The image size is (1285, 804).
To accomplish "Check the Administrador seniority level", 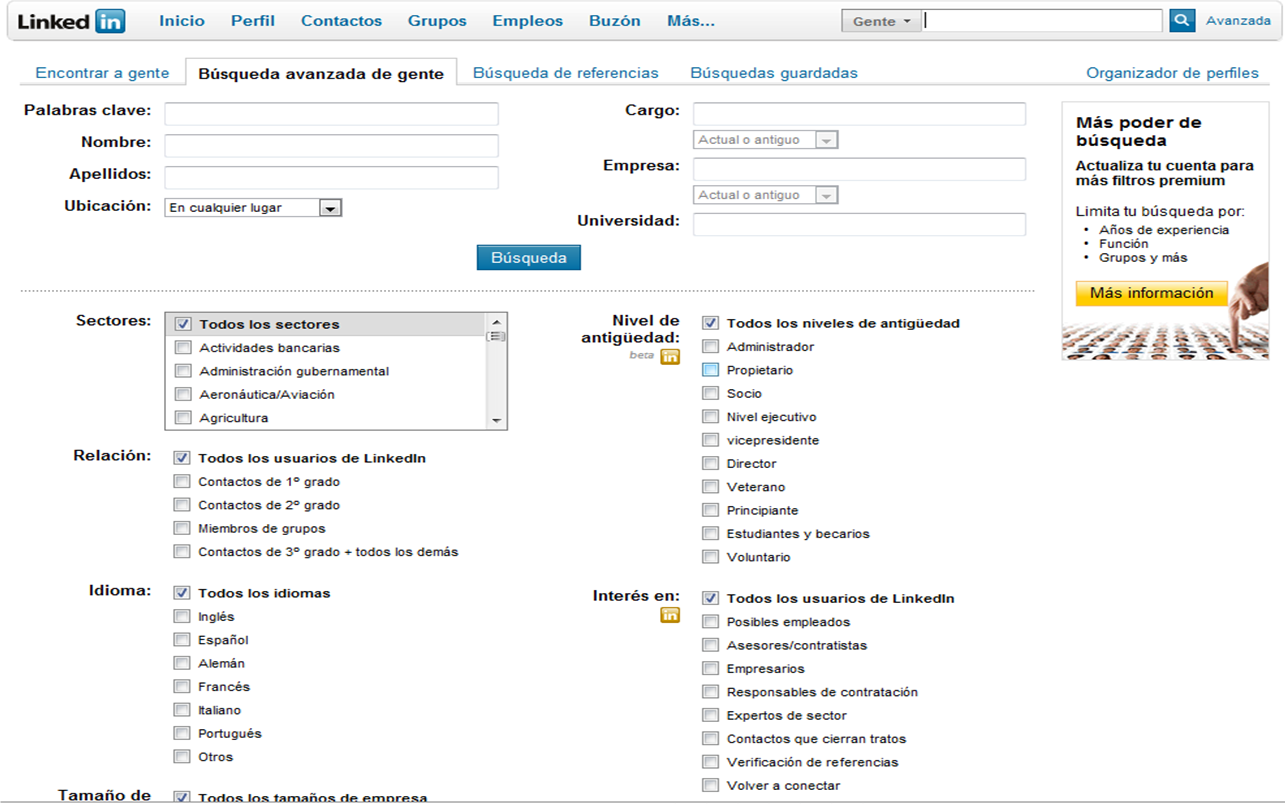I will point(710,347).
